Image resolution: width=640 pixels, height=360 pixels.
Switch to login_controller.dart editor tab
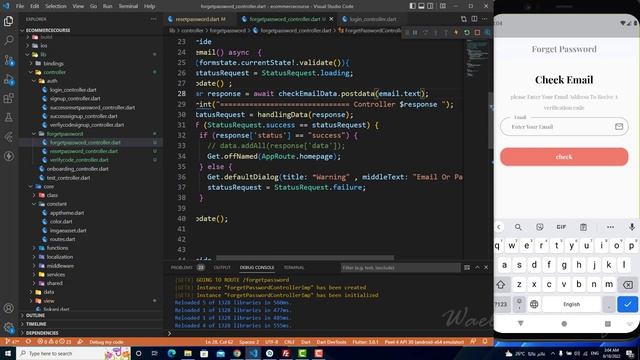[x=373, y=19]
